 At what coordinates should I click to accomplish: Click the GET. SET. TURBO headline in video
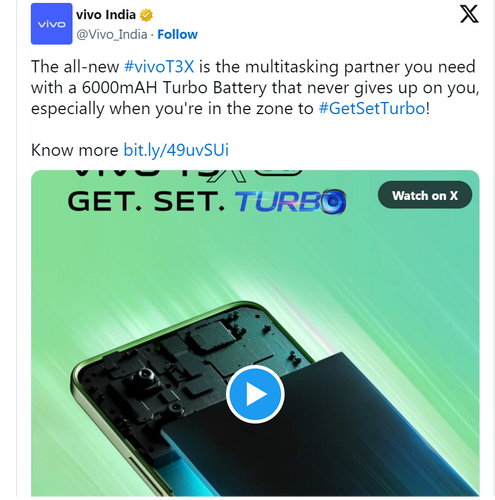pos(207,202)
